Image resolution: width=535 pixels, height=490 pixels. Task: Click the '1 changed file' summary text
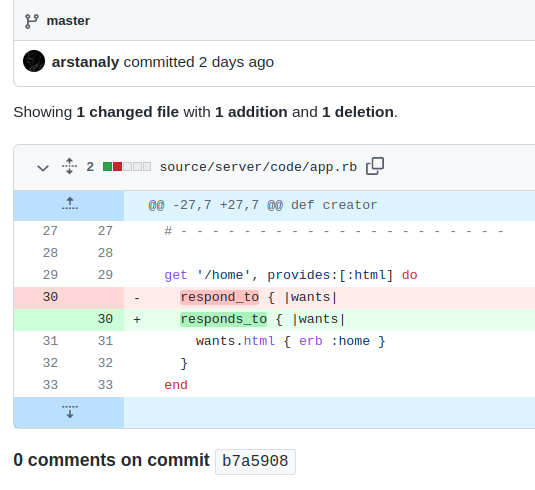click(128, 112)
